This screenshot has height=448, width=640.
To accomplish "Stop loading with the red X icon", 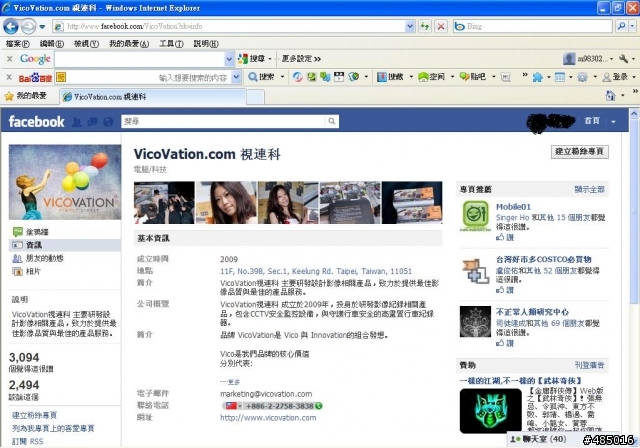I will [x=441, y=27].
